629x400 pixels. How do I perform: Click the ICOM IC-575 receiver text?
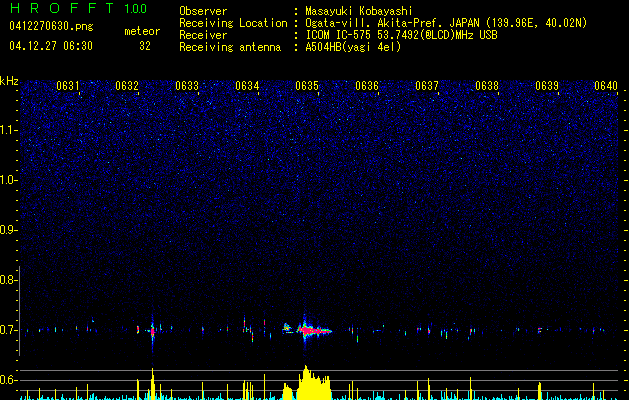(x=401, y=35)
